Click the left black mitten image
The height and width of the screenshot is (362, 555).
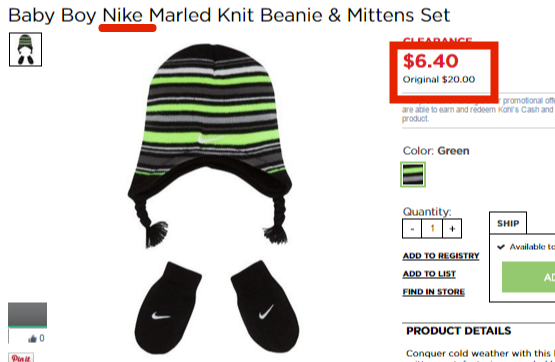click(x=167, y=308)
